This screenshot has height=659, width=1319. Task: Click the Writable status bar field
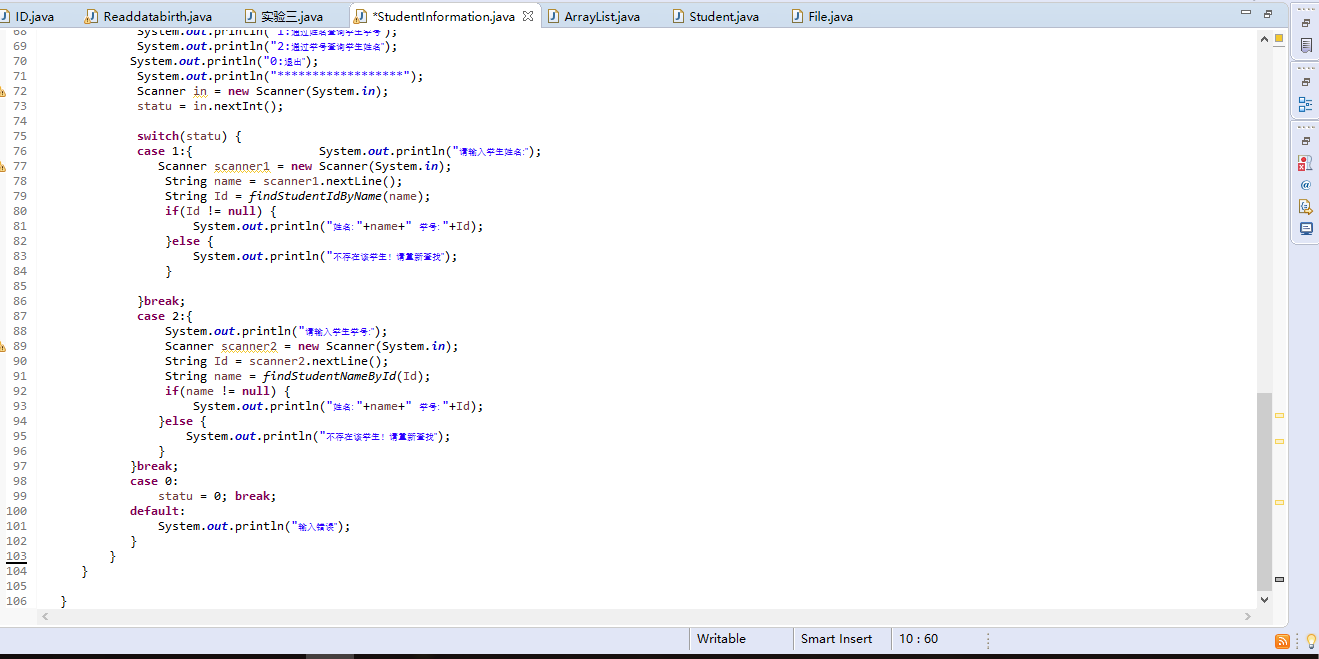[740, 639]
